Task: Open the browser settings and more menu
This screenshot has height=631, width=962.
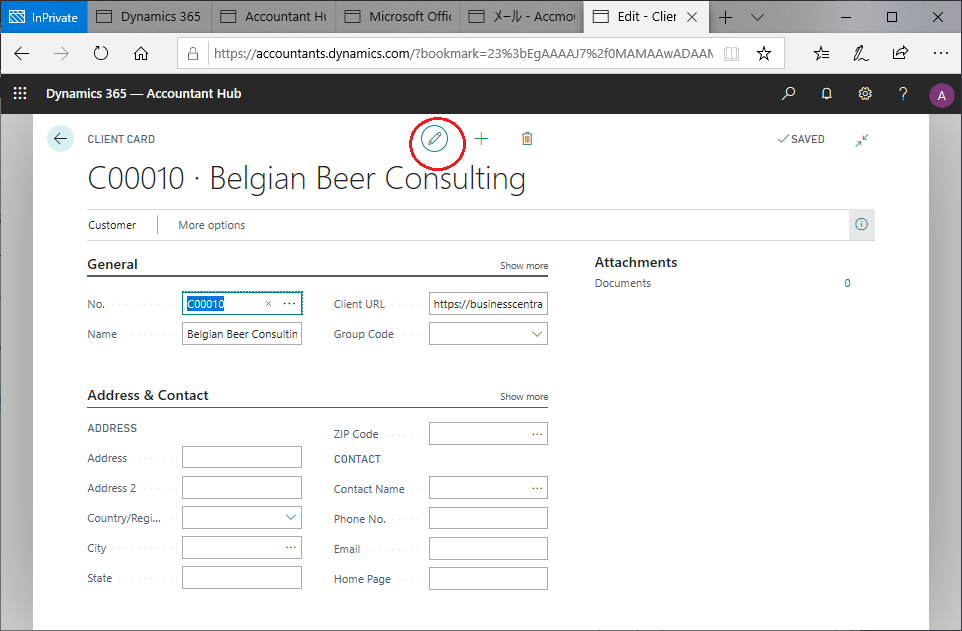Action: pyautogui.click(x=941, y=54)
